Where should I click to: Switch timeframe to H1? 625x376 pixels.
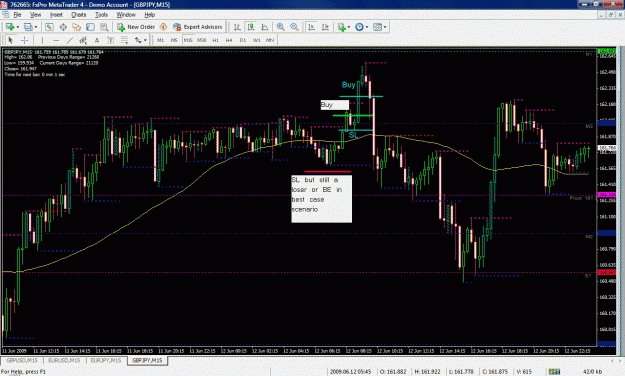tap(216, 40)
